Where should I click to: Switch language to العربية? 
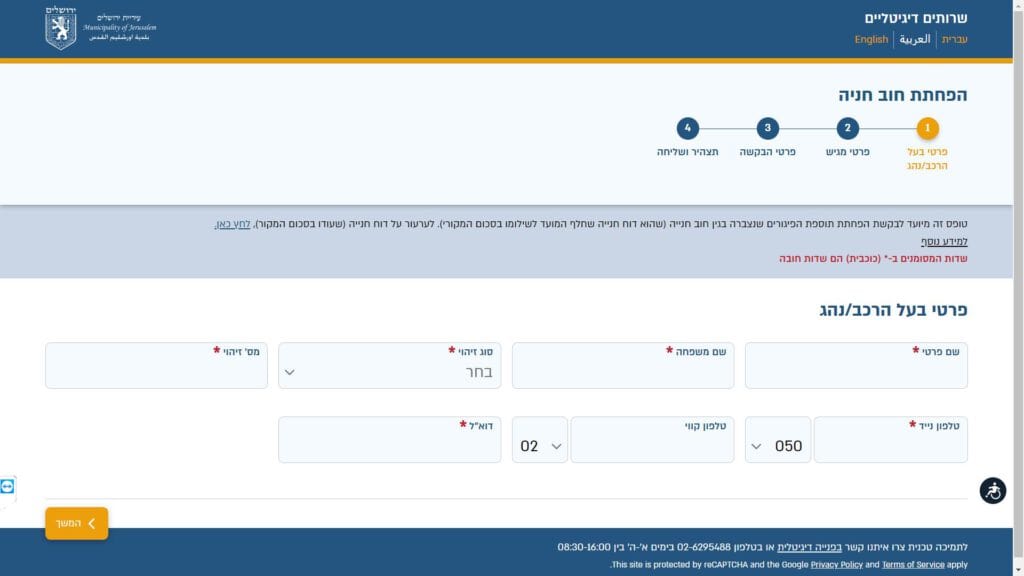[915, 40]
